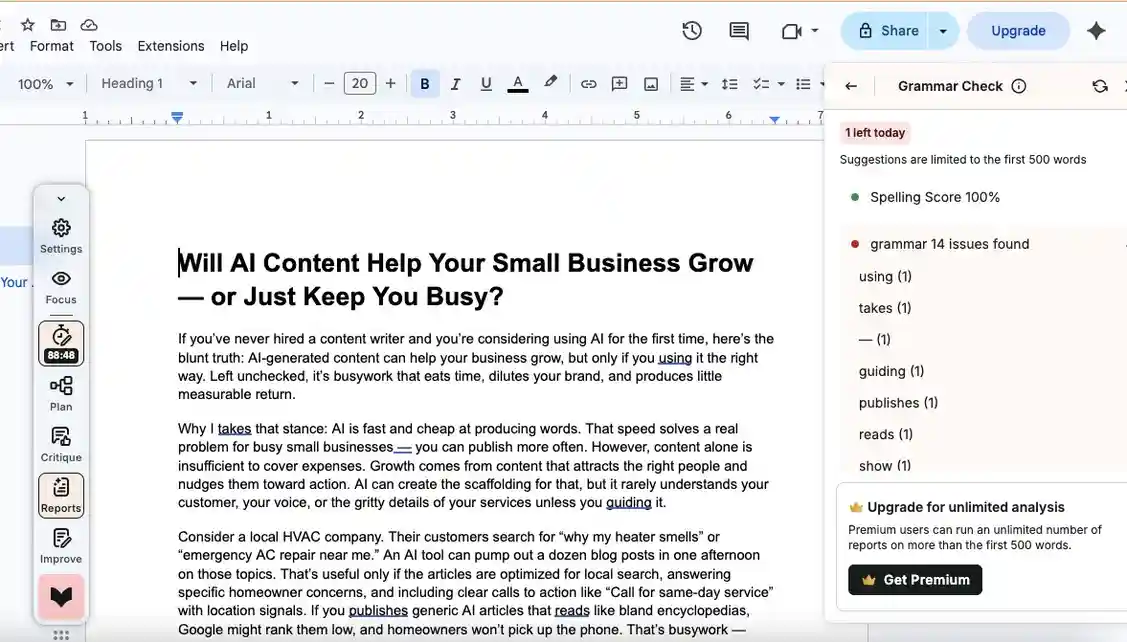Open the Plan tool
The height and width of the screenshot is (642, 1127).
pos(61,394)
